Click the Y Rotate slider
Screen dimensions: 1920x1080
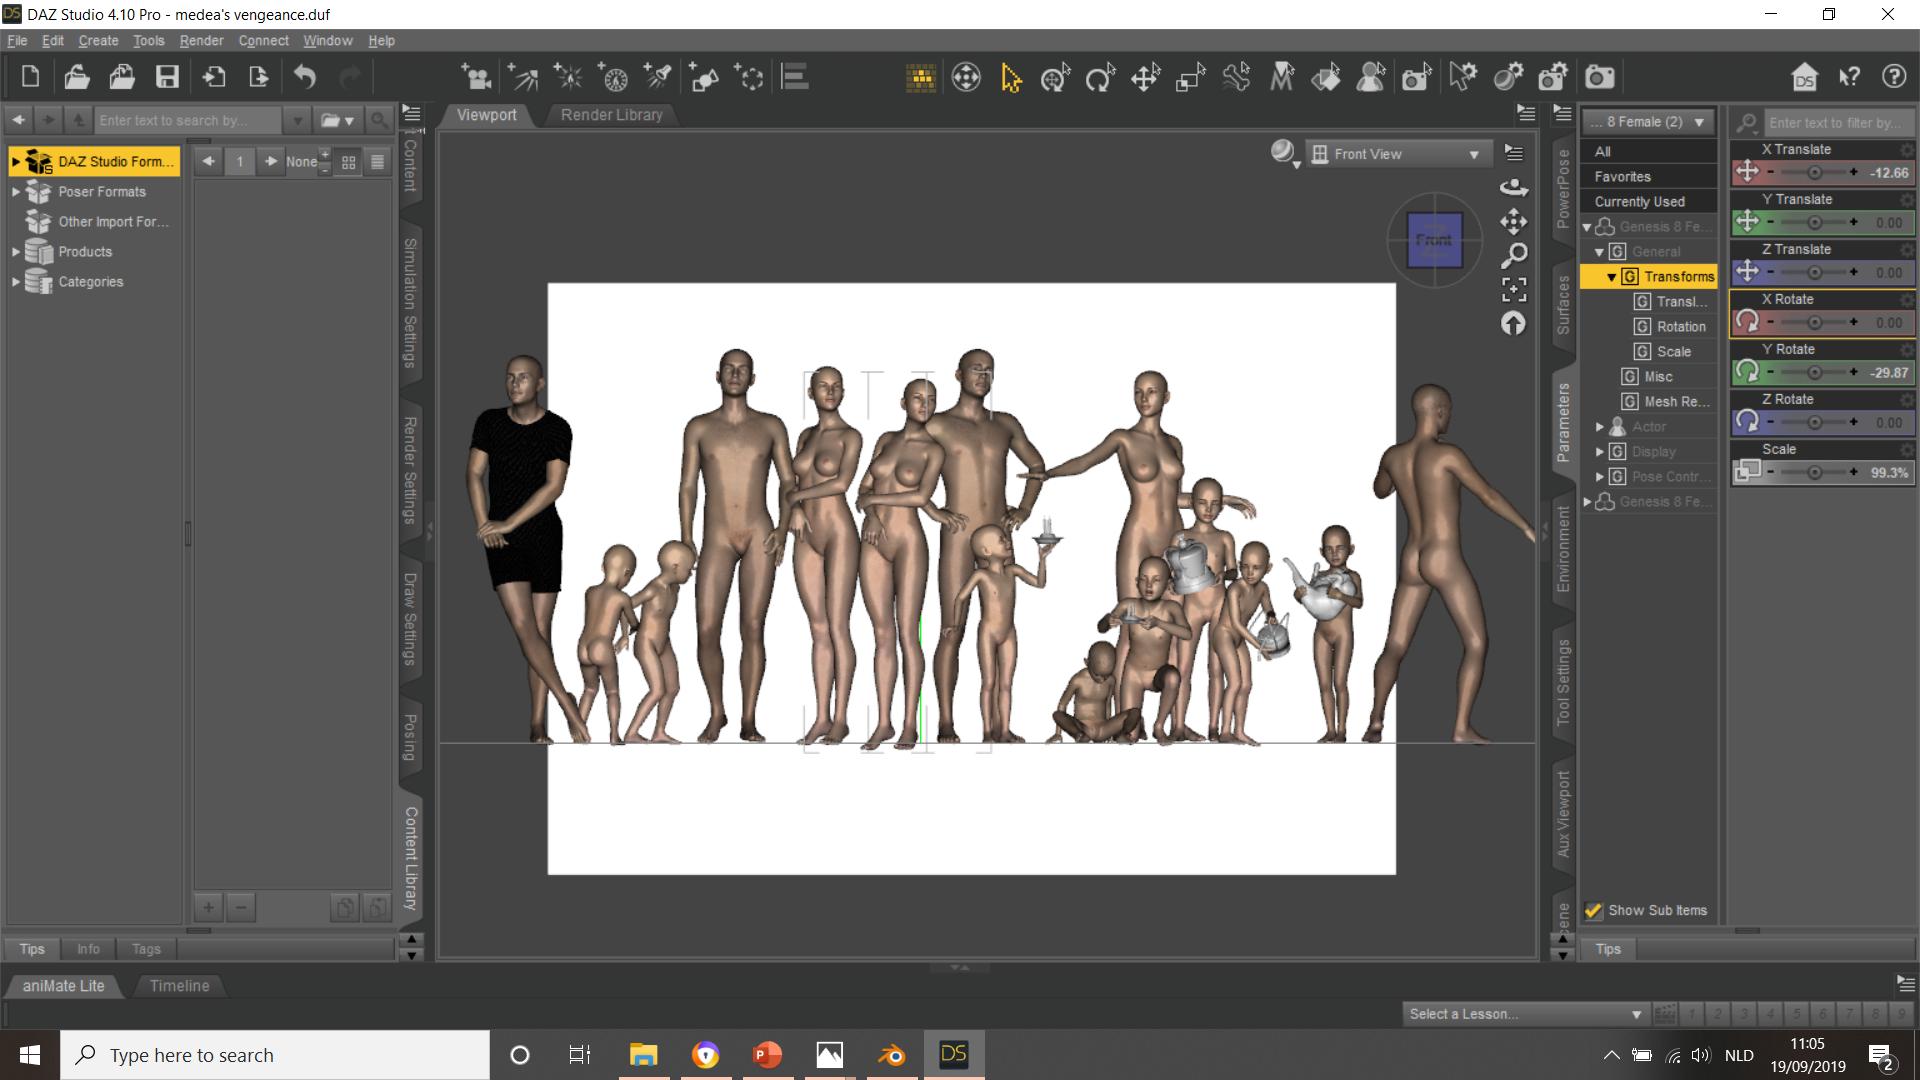click(1813, 373)
